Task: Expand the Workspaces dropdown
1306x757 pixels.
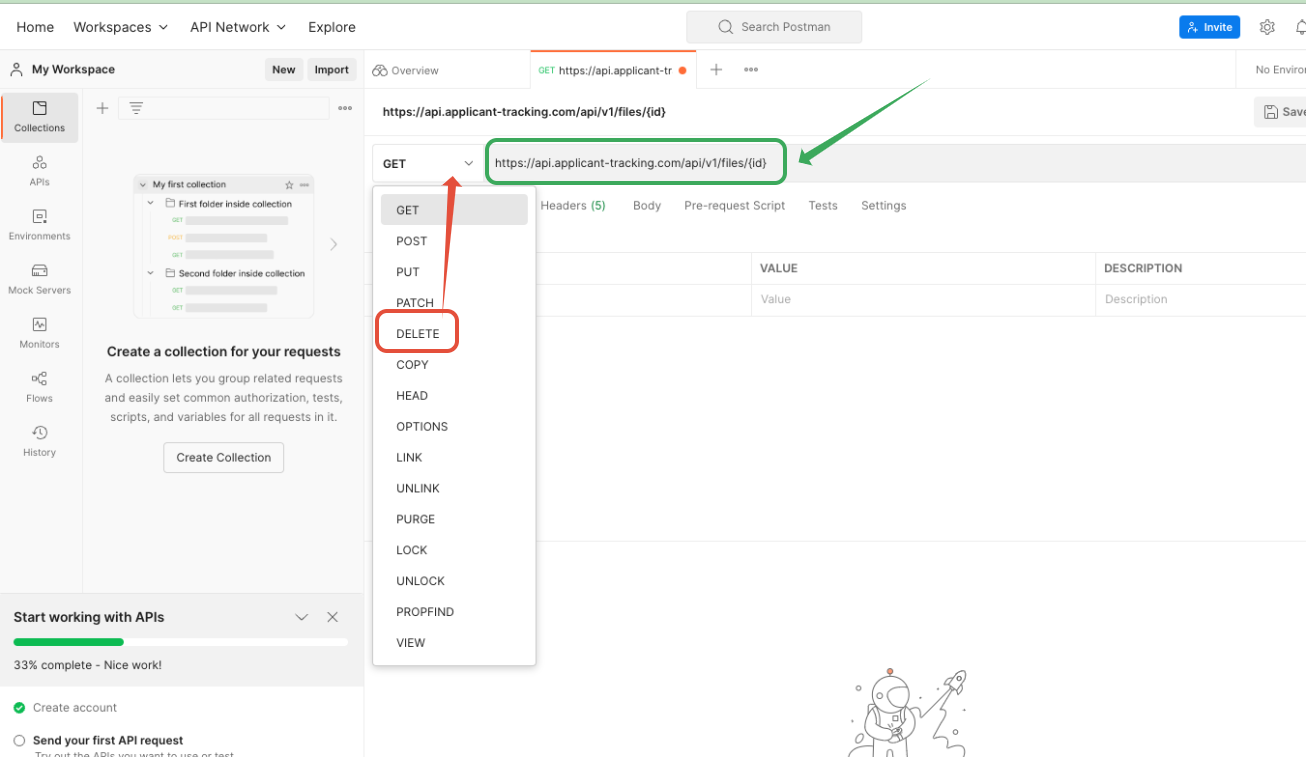Action: pyautogui.click(x=121, y=27)
